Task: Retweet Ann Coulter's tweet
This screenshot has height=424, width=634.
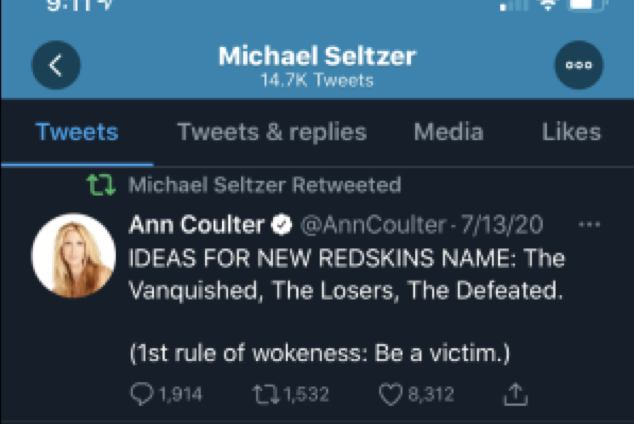Action: 265,395
